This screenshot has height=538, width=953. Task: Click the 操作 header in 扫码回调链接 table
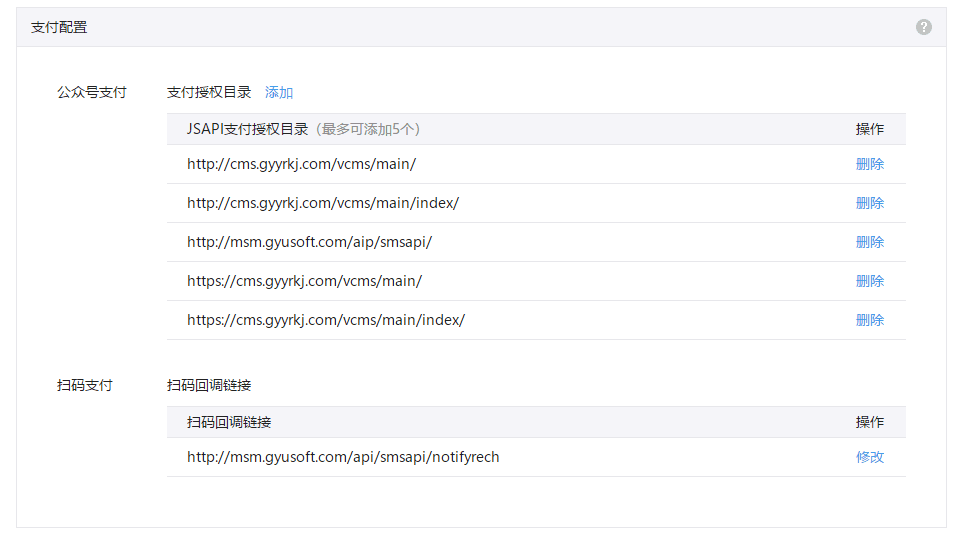tap(870, 422)
